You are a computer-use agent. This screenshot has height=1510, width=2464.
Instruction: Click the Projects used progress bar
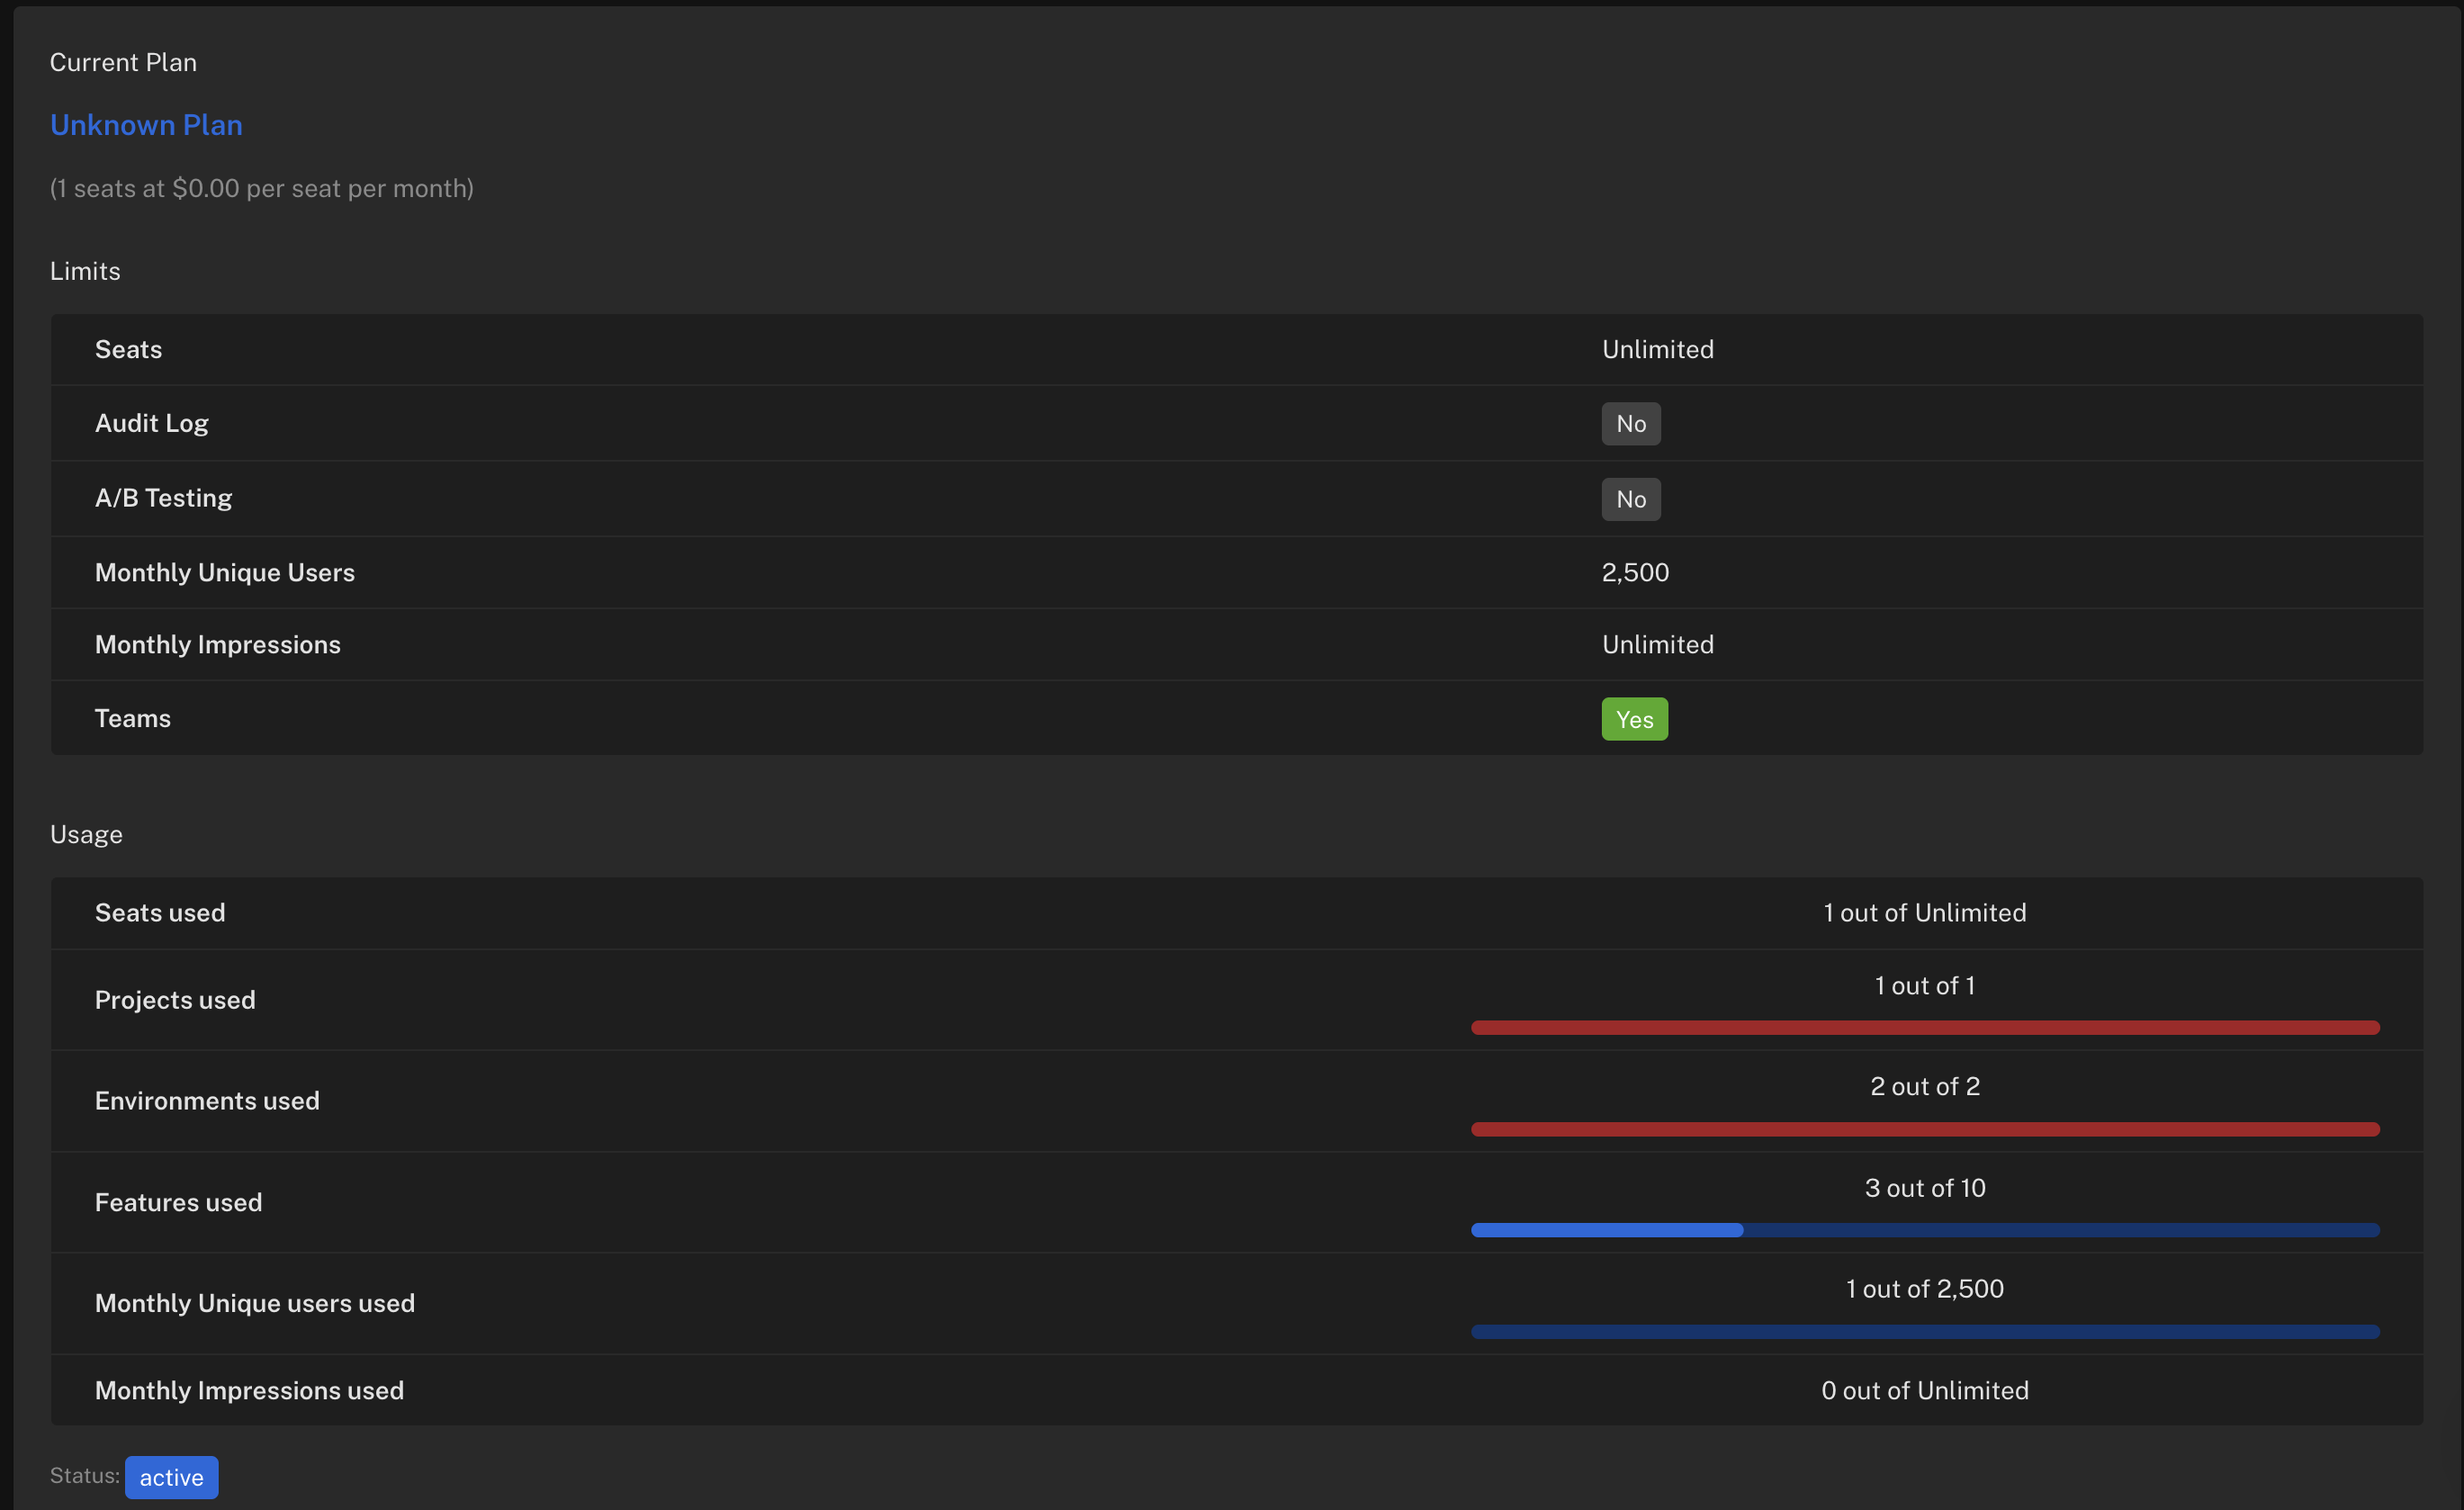click(1924, 1027)
